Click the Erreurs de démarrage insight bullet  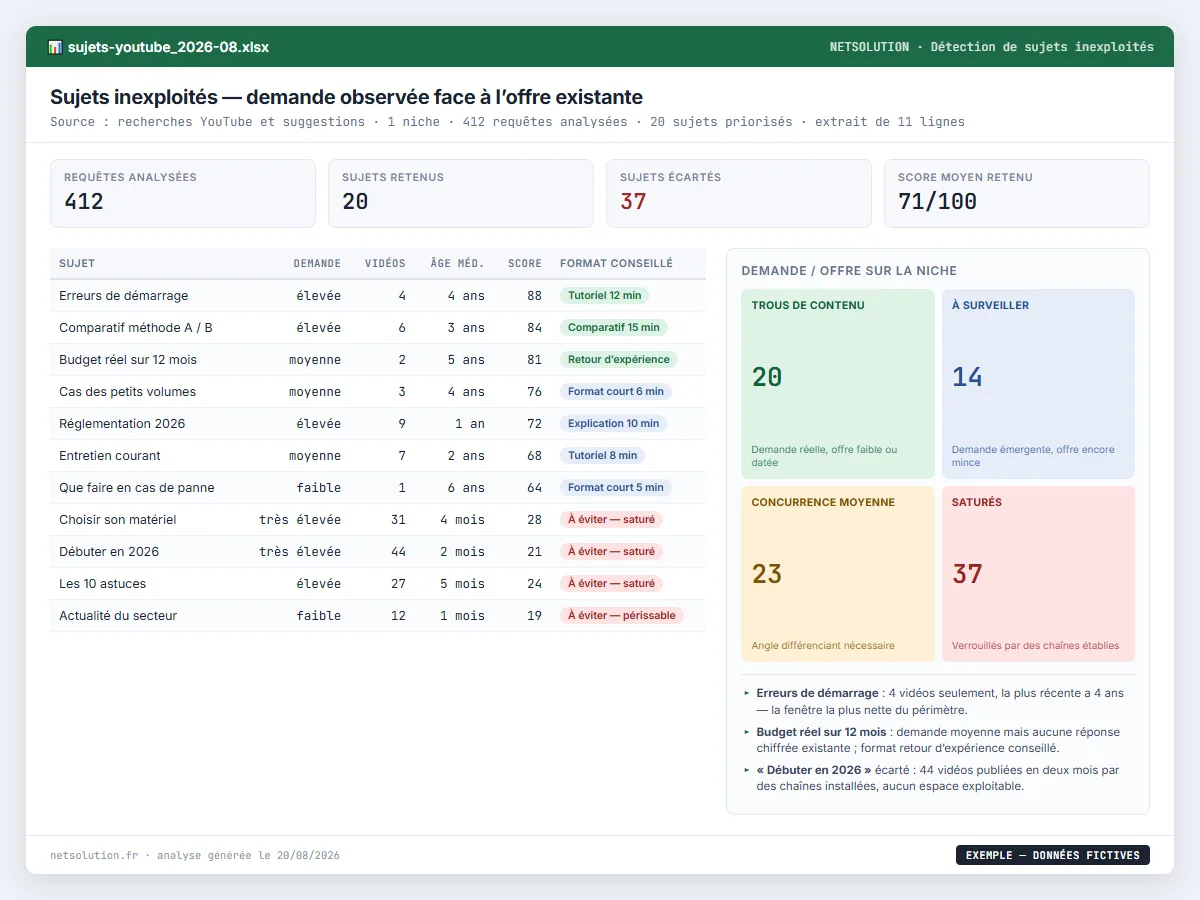click(939, 701)
